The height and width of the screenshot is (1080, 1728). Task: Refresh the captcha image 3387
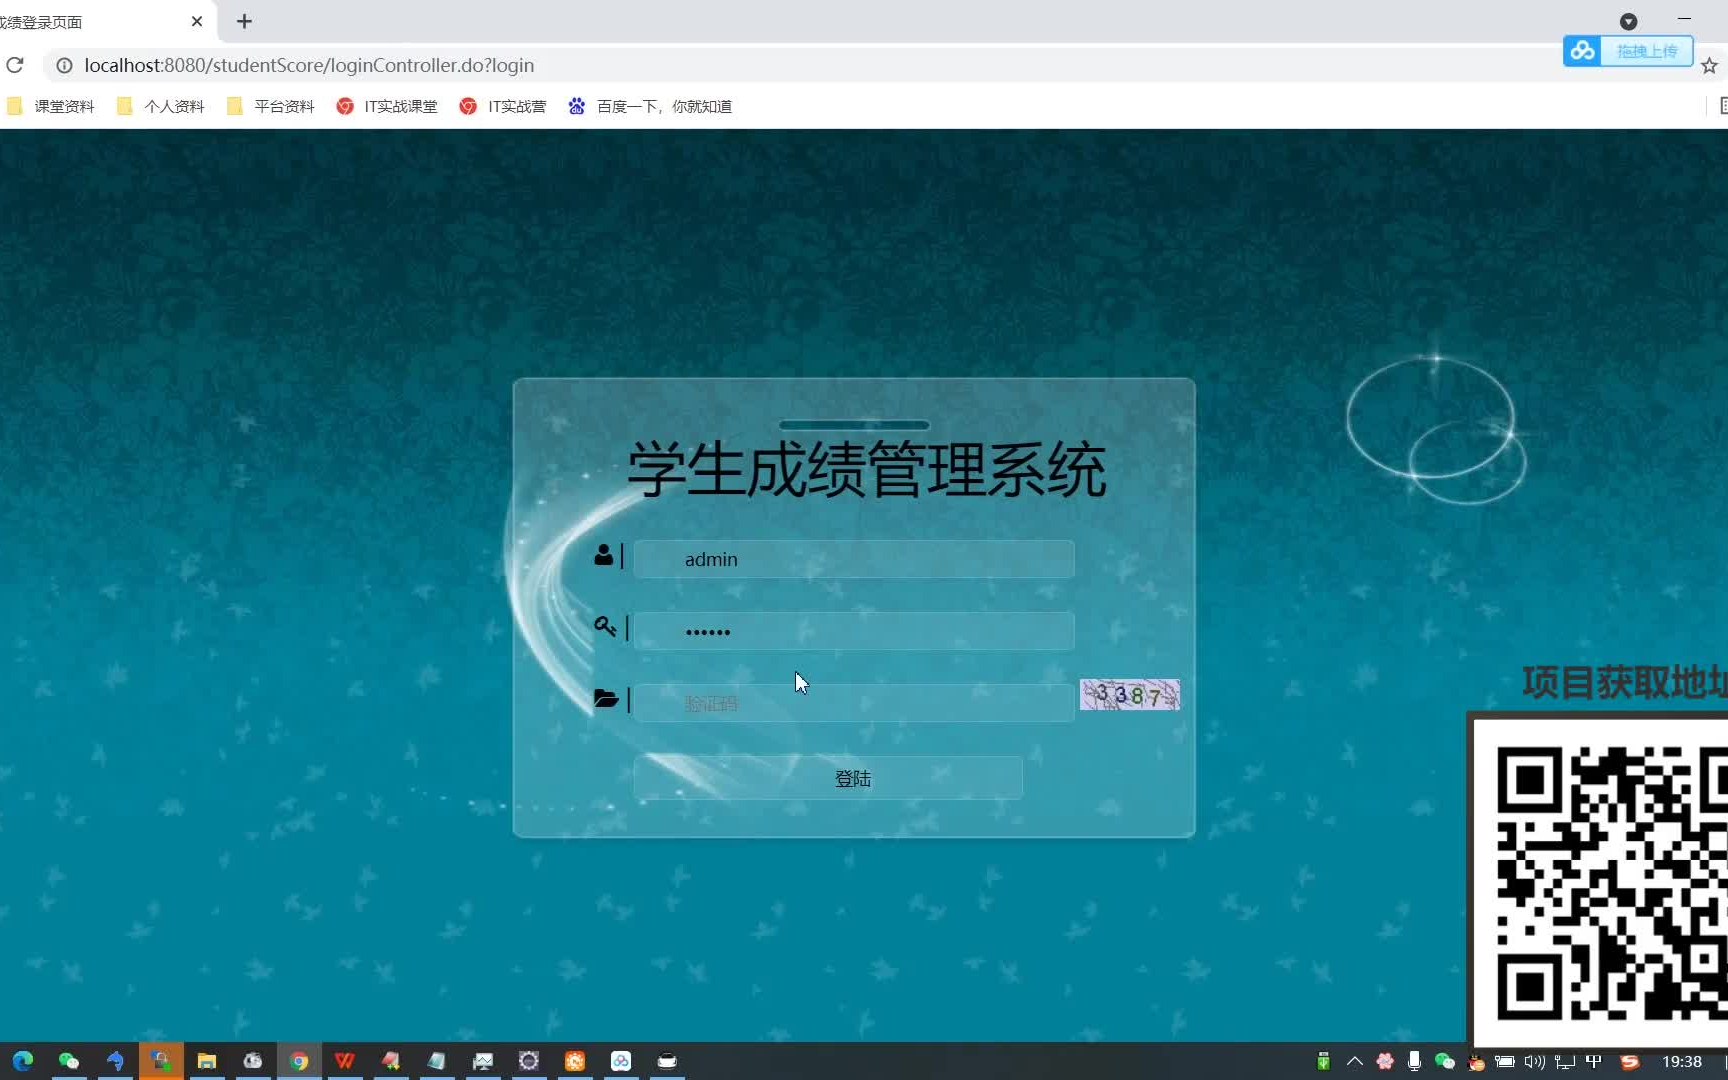pyautogui.click(x=1130, y=695)
